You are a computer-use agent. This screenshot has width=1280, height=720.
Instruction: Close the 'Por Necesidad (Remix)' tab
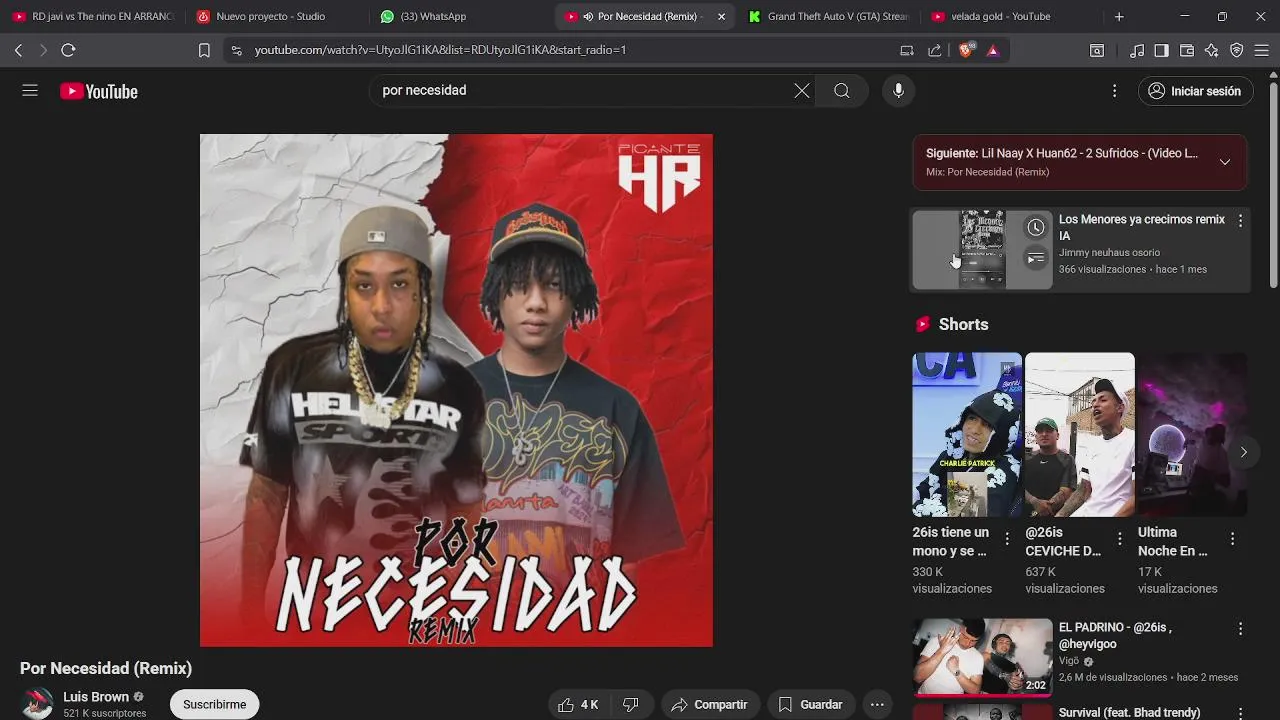click(721, 17)
